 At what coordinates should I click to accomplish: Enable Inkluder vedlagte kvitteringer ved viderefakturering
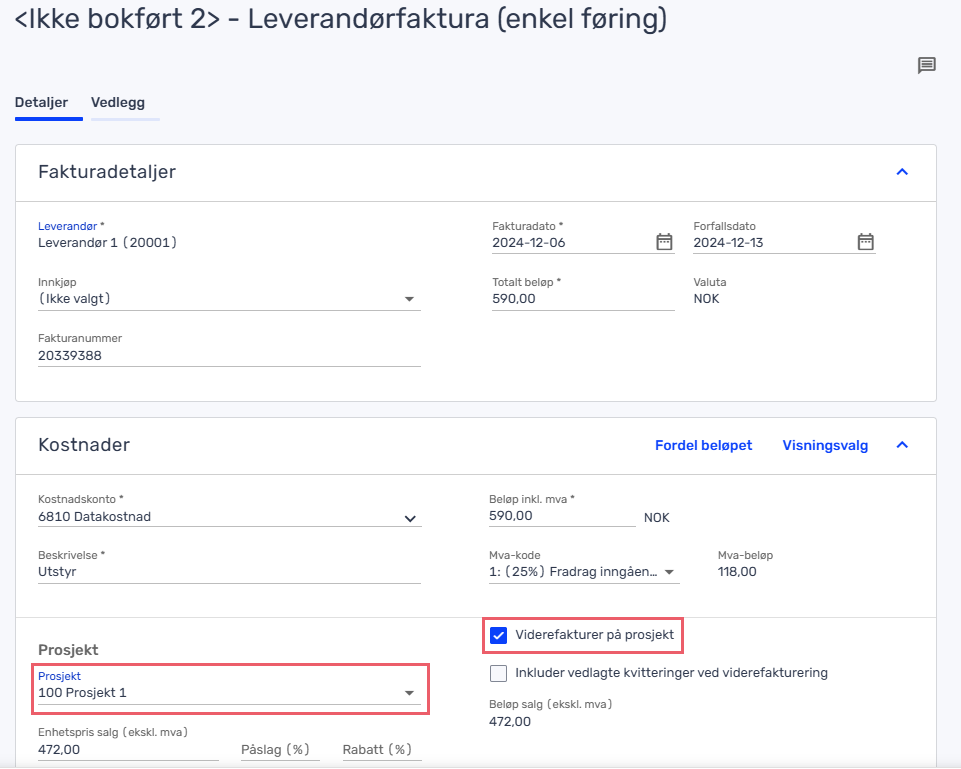pyautogui.click(x=498, y=673)
